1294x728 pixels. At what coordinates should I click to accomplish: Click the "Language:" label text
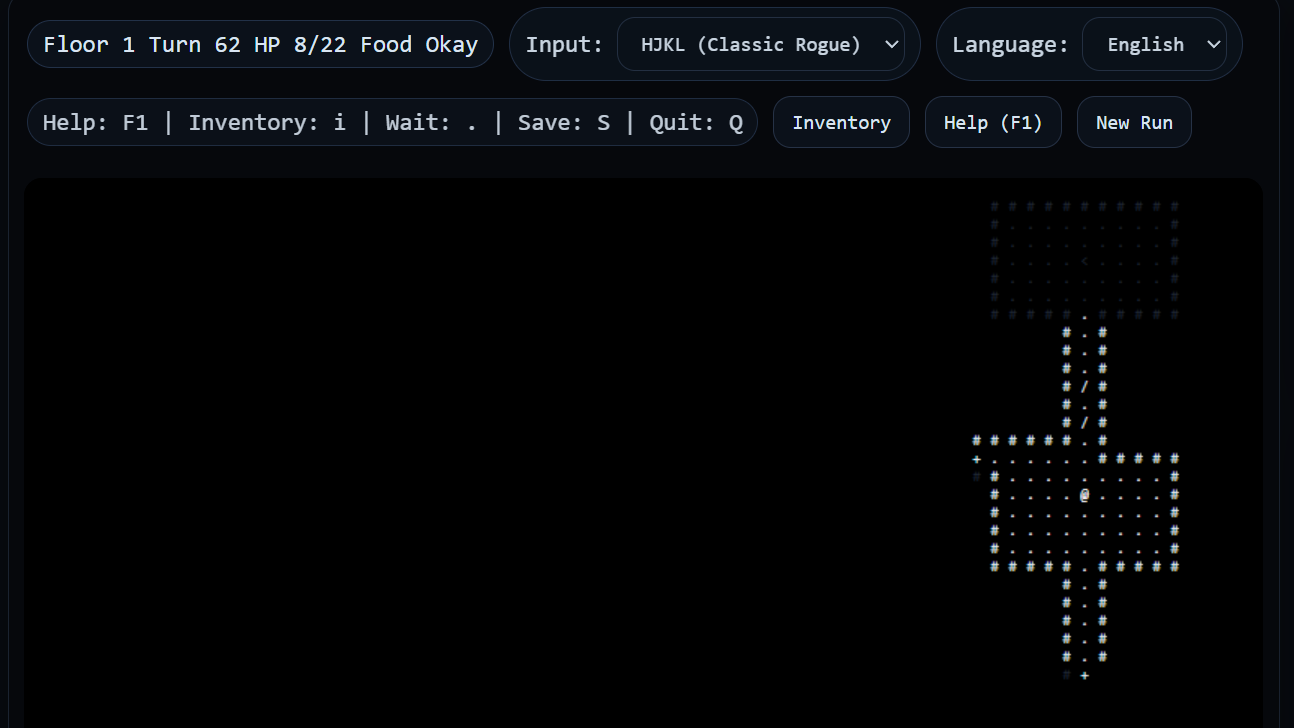point(1009,45)
